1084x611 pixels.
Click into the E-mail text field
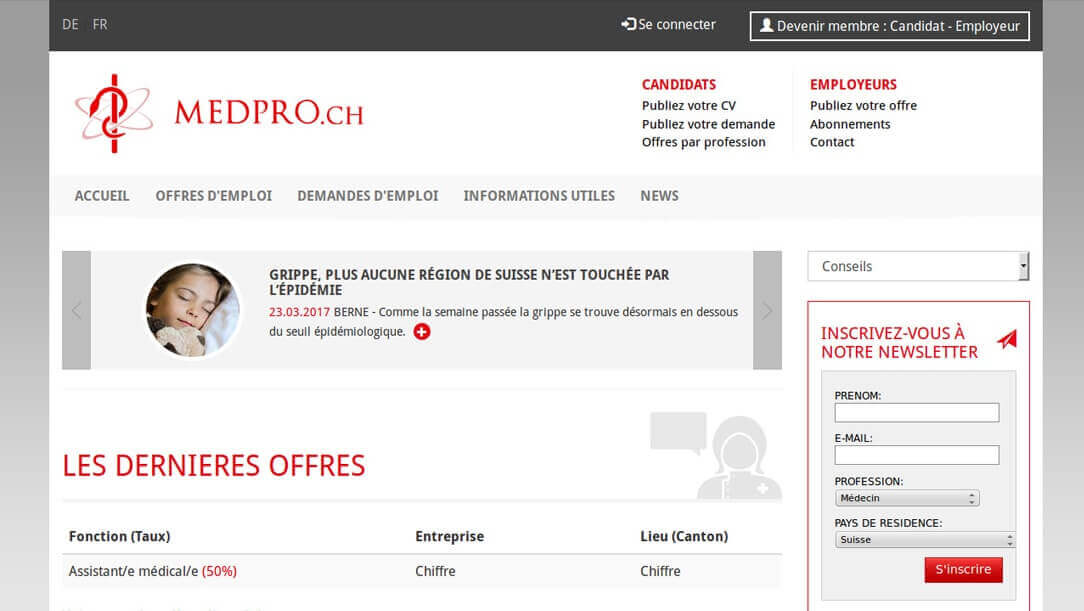pos(916,455)
